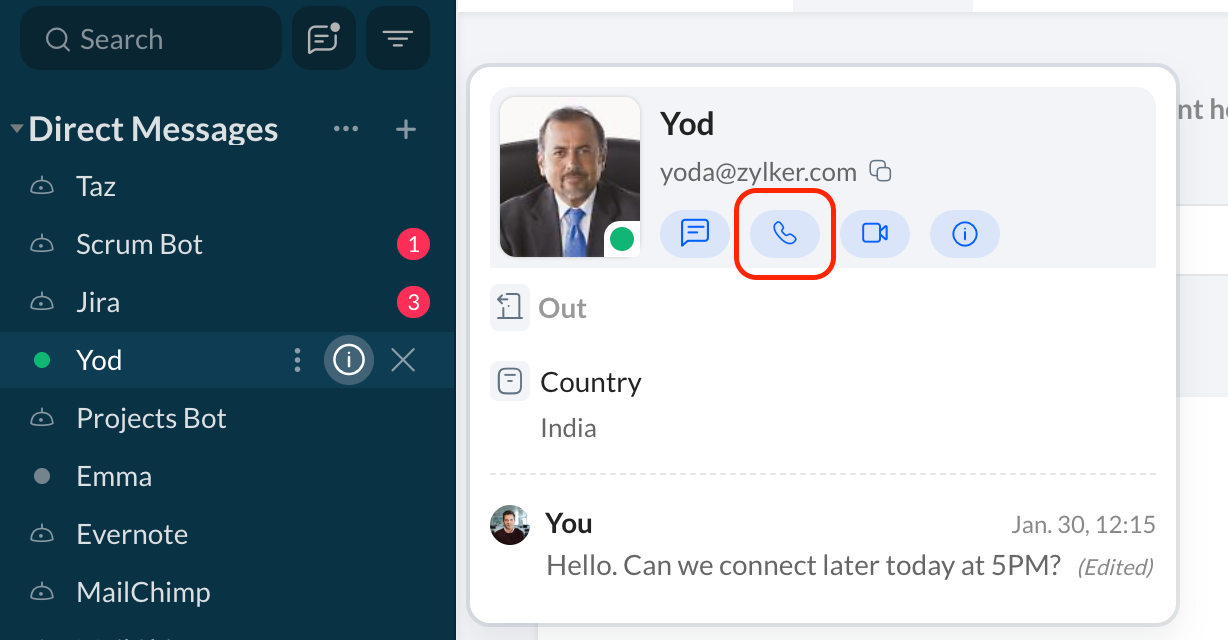Open the Jira conversation
Screen dimensions: 1228x640
(98, 303)
